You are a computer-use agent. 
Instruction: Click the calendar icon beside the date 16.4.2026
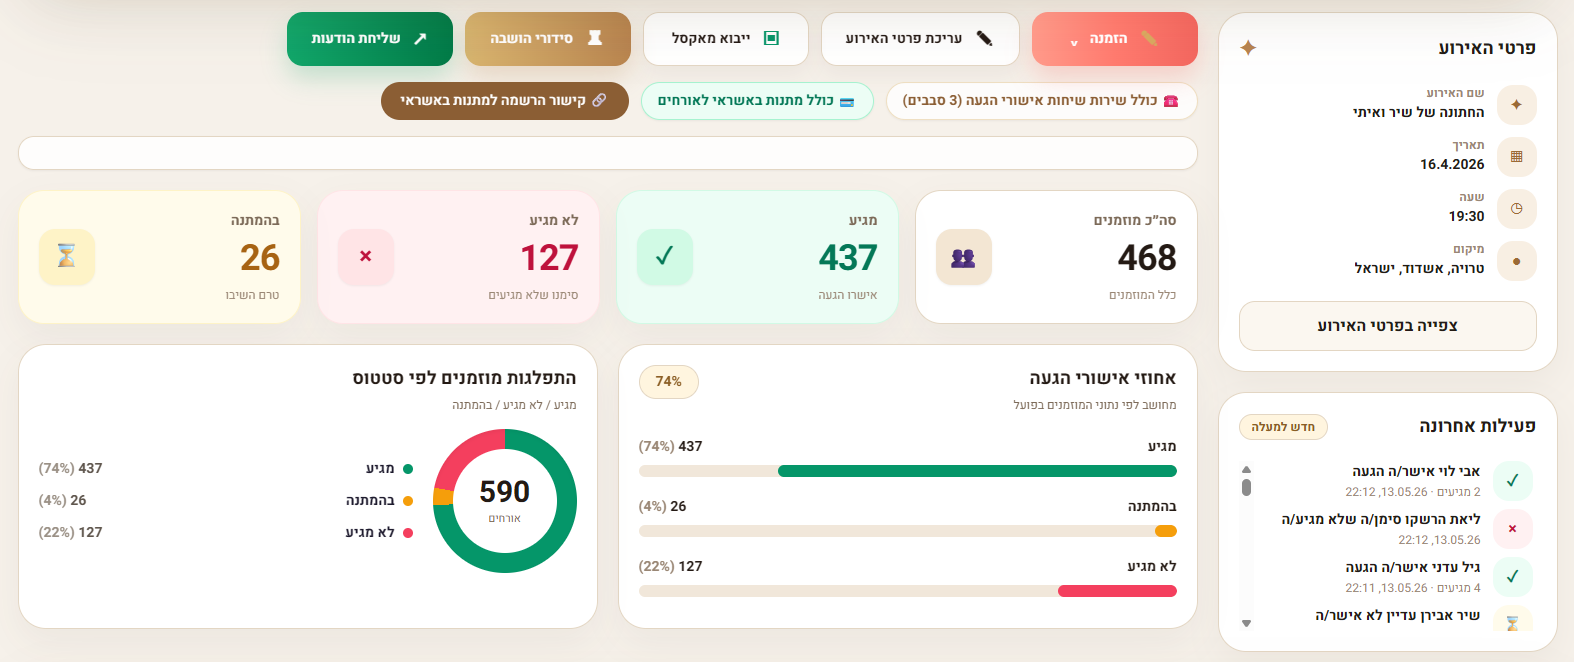1516,157
